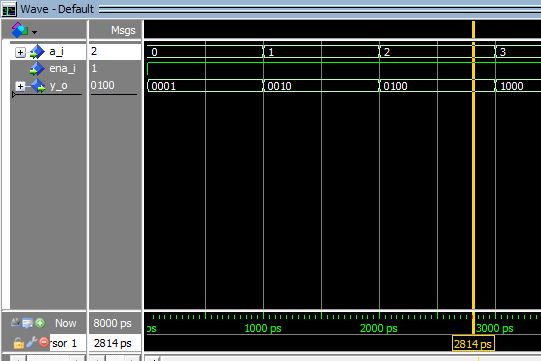541x361 pixels.
Task: Click the Wave window icon in title bar
Action: tap(9, 9)
